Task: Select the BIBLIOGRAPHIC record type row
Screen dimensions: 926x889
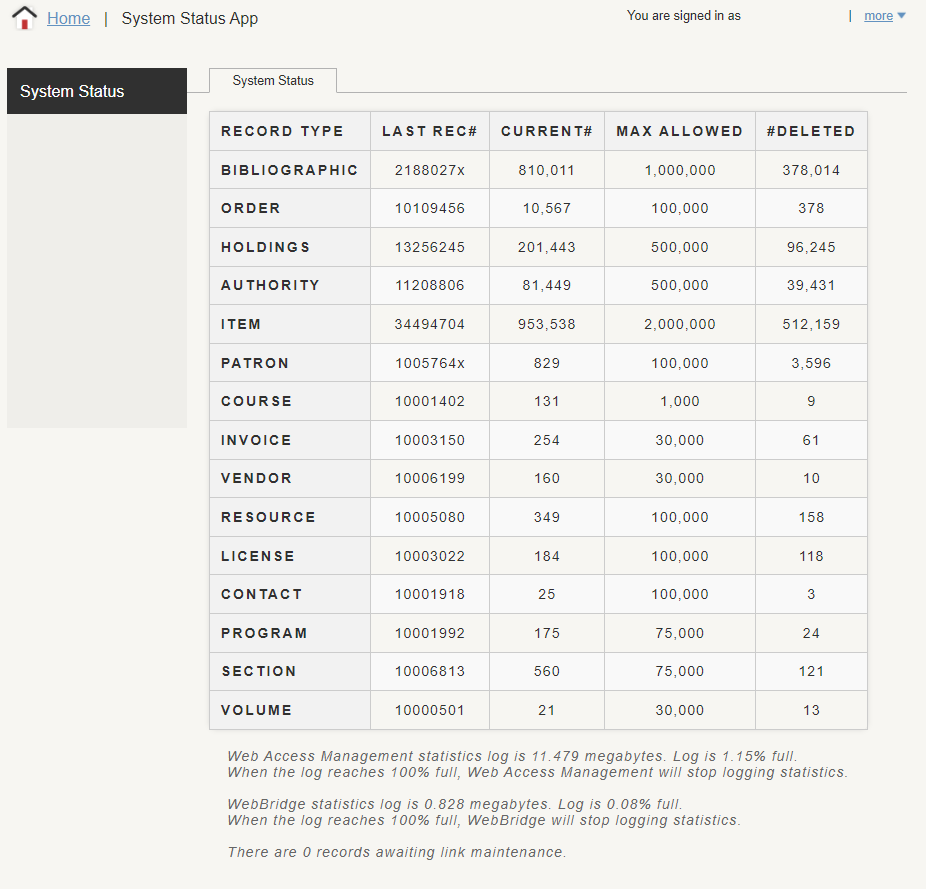Action: click(x=287, y=169)
